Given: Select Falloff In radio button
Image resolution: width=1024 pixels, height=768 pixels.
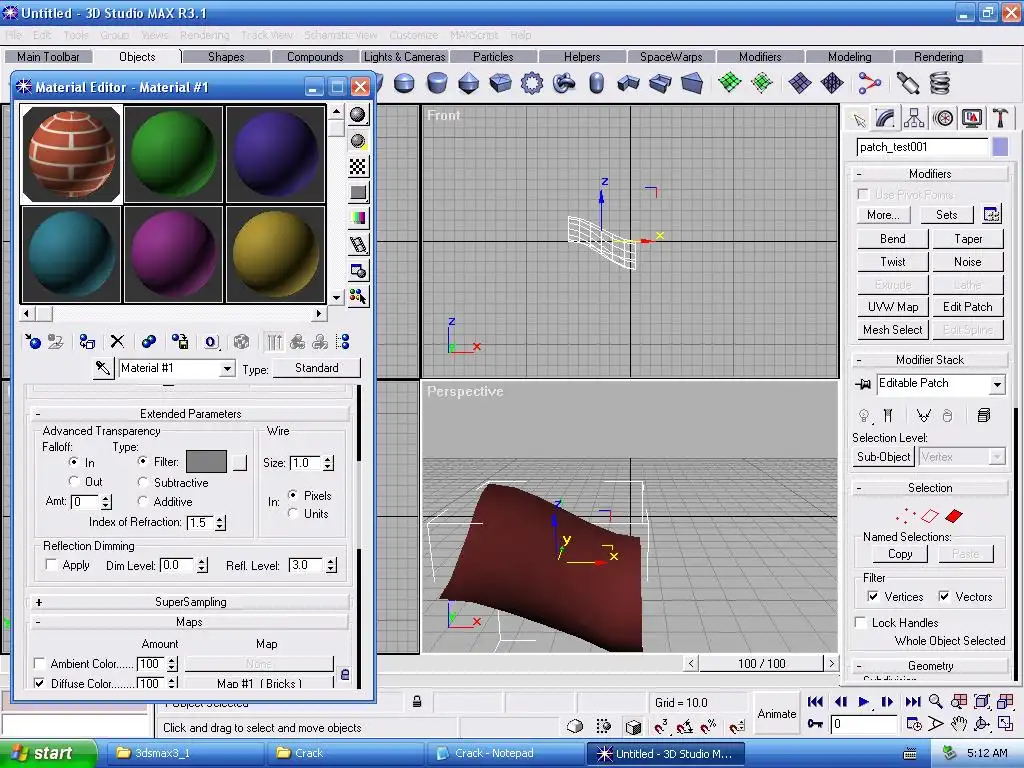Looking at the screenshot, I should (74, 462).
